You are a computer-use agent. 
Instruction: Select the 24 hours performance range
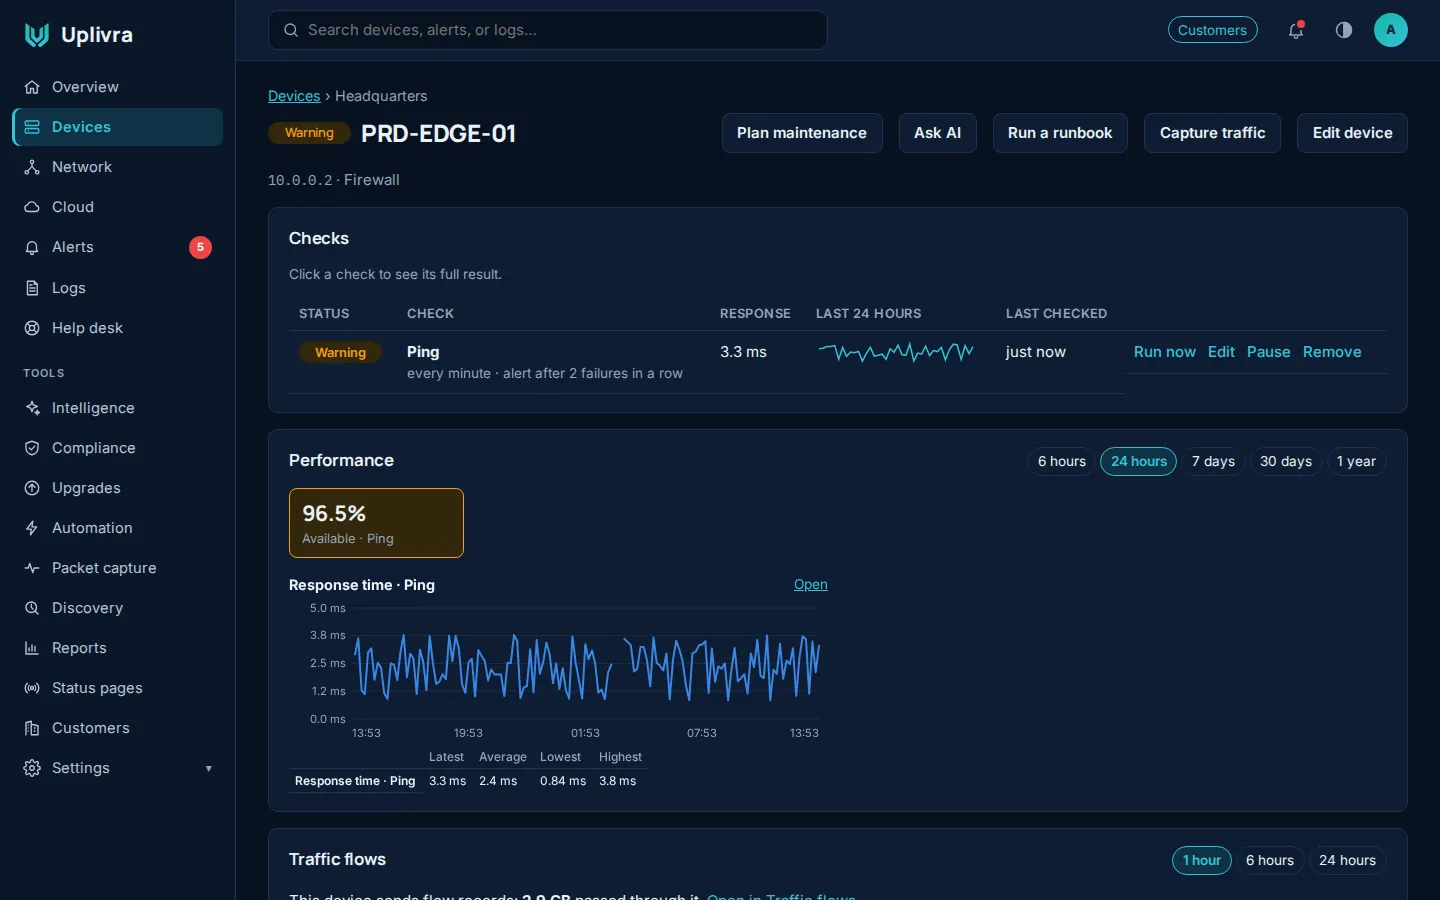[x=1139, y=461]
